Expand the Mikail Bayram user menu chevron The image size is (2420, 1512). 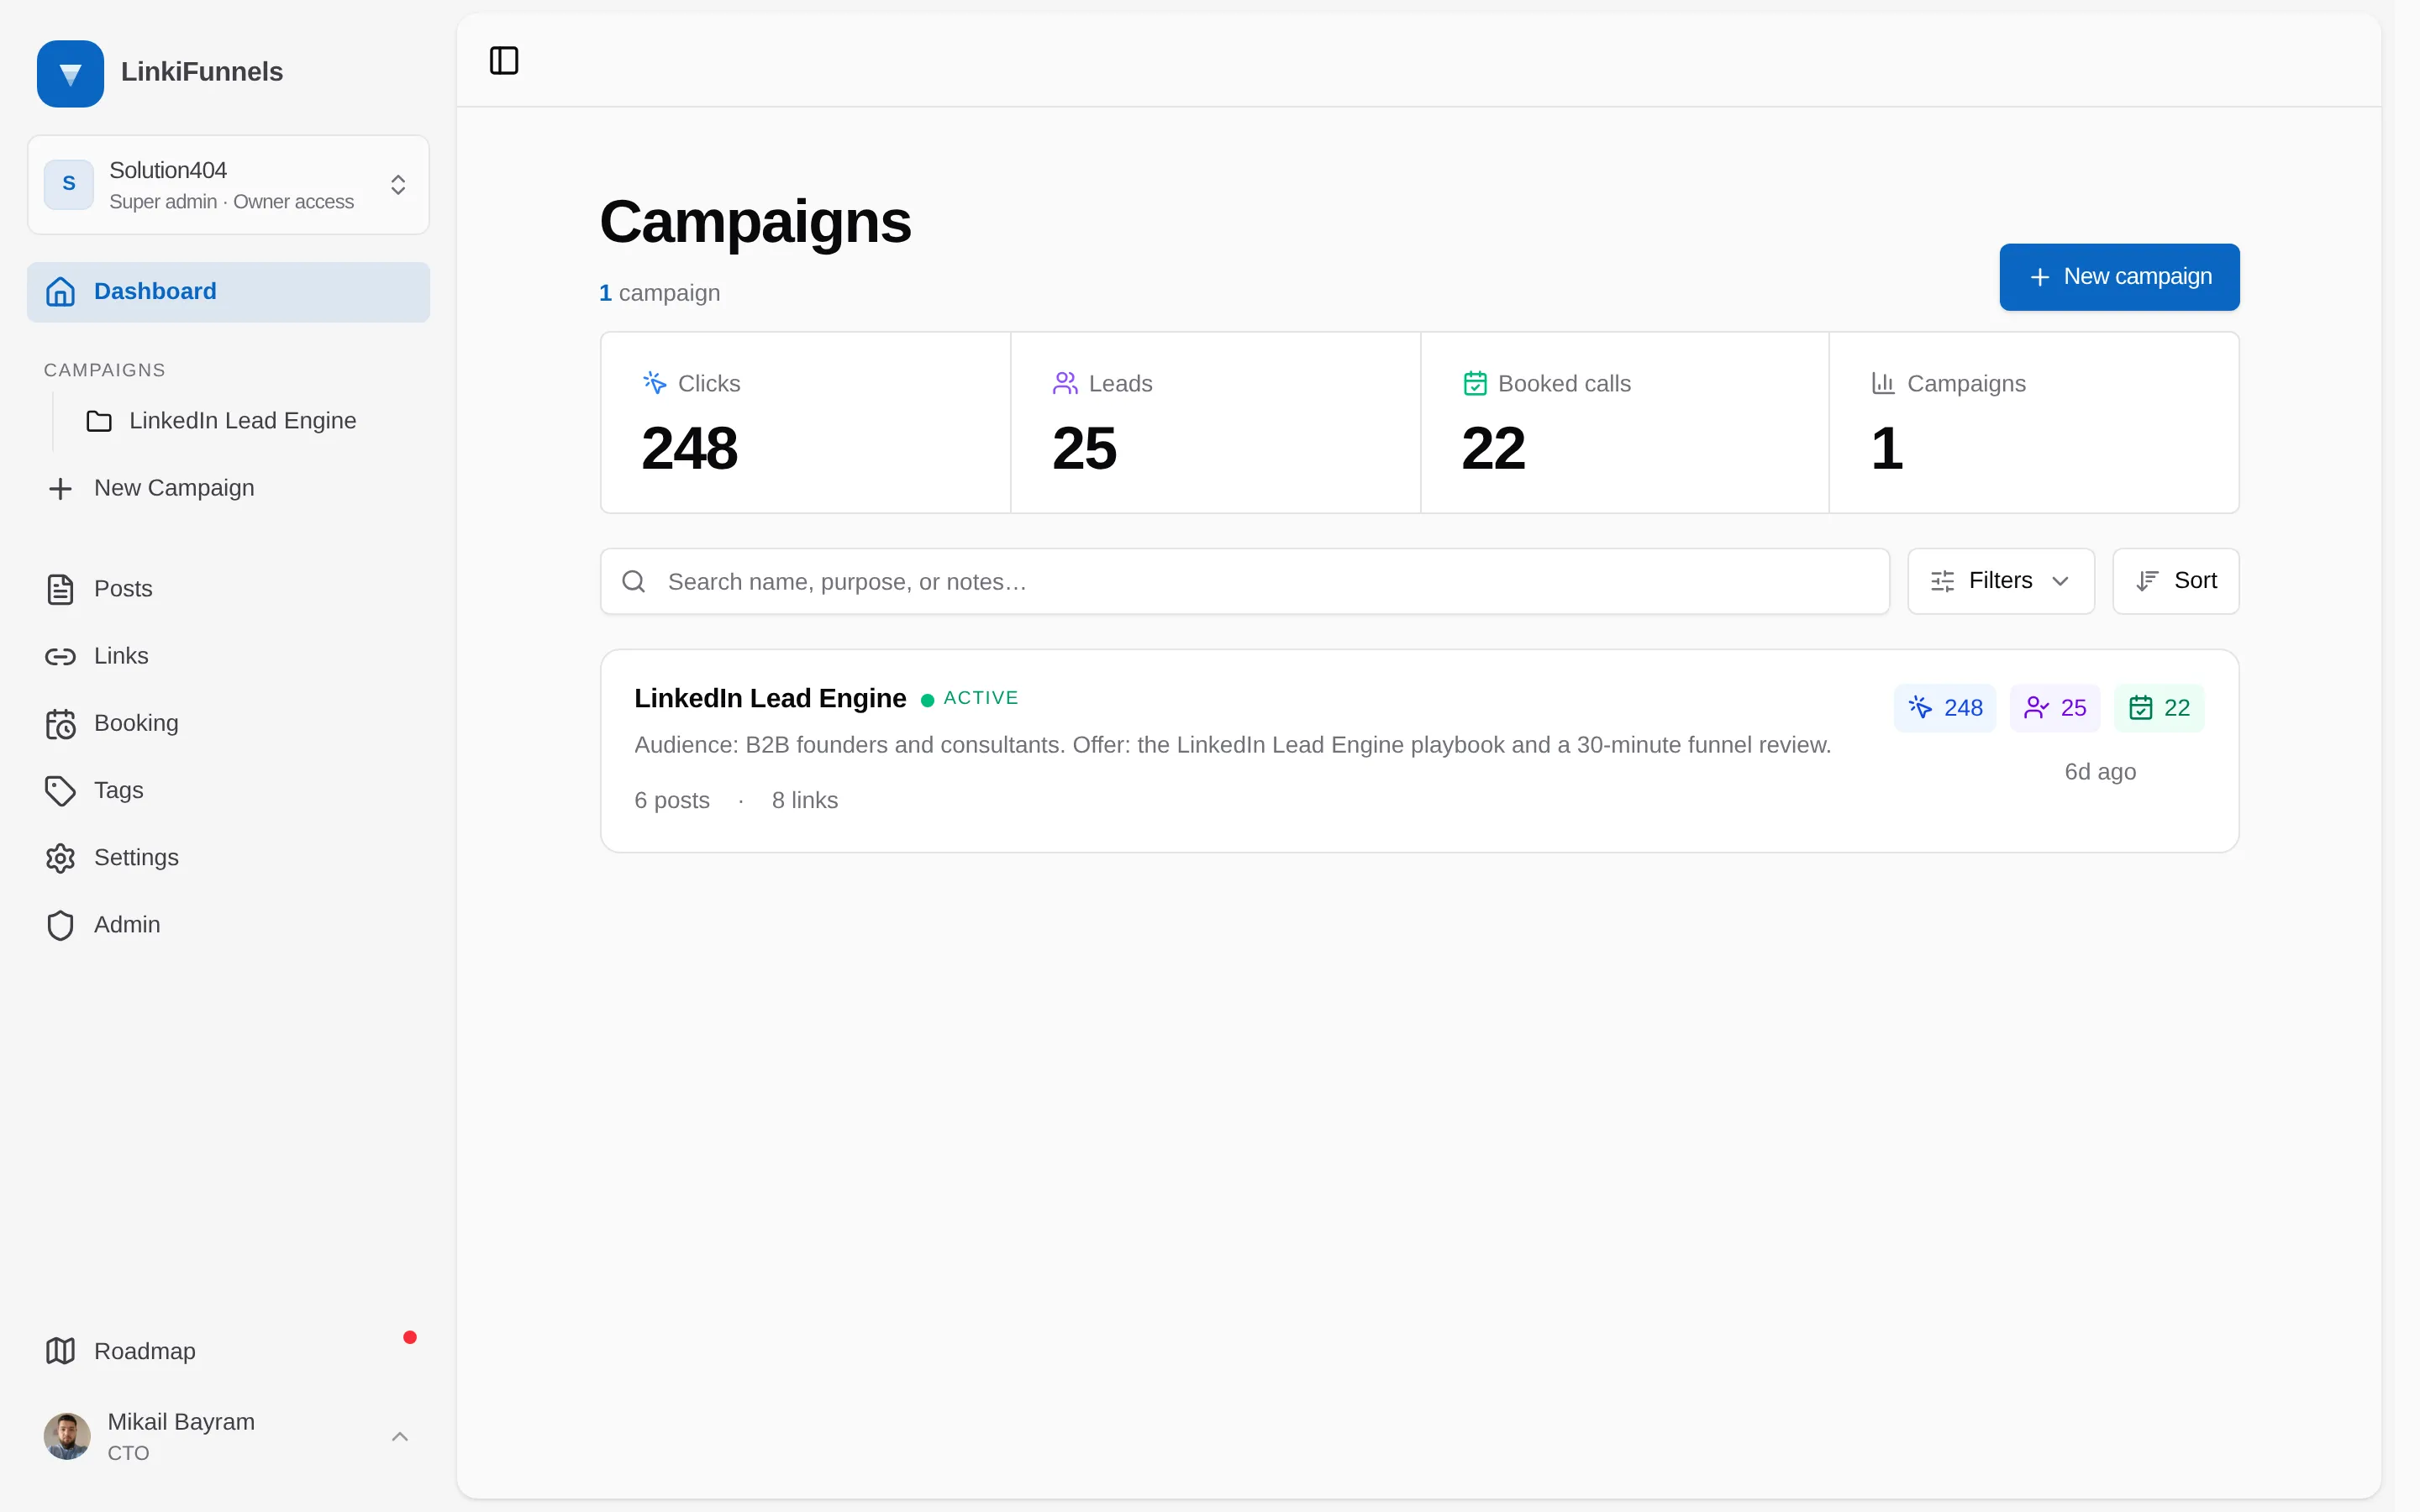pyautogui.click(x=400, y=1437)
